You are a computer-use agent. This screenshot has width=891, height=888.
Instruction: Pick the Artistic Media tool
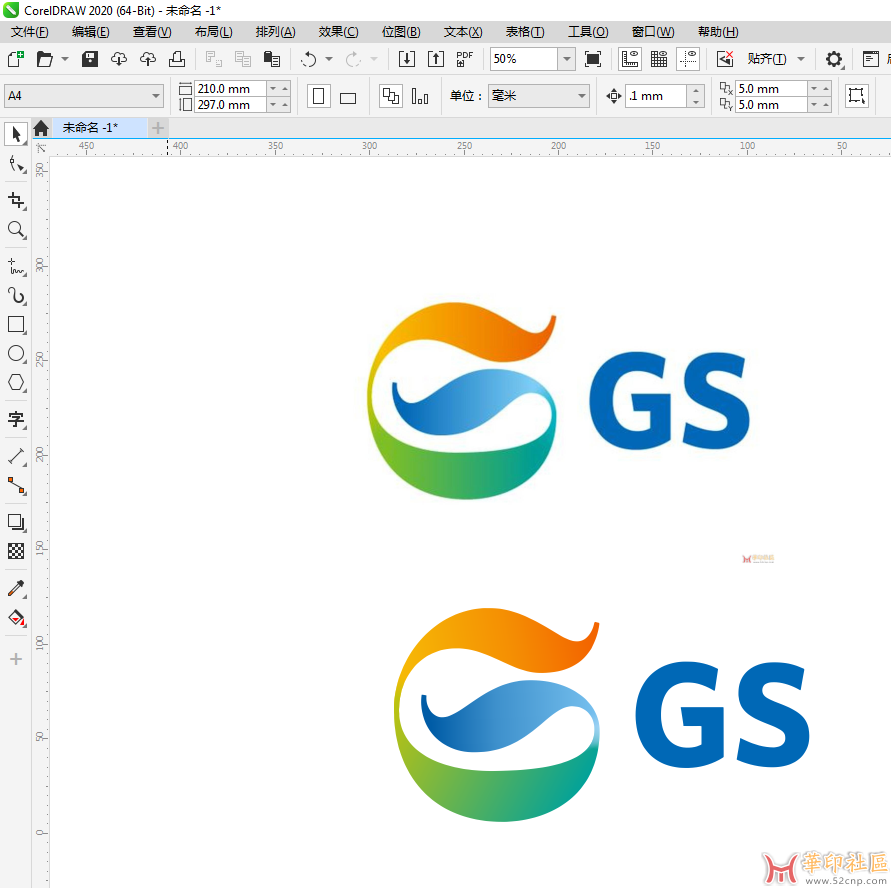(16, 295)
